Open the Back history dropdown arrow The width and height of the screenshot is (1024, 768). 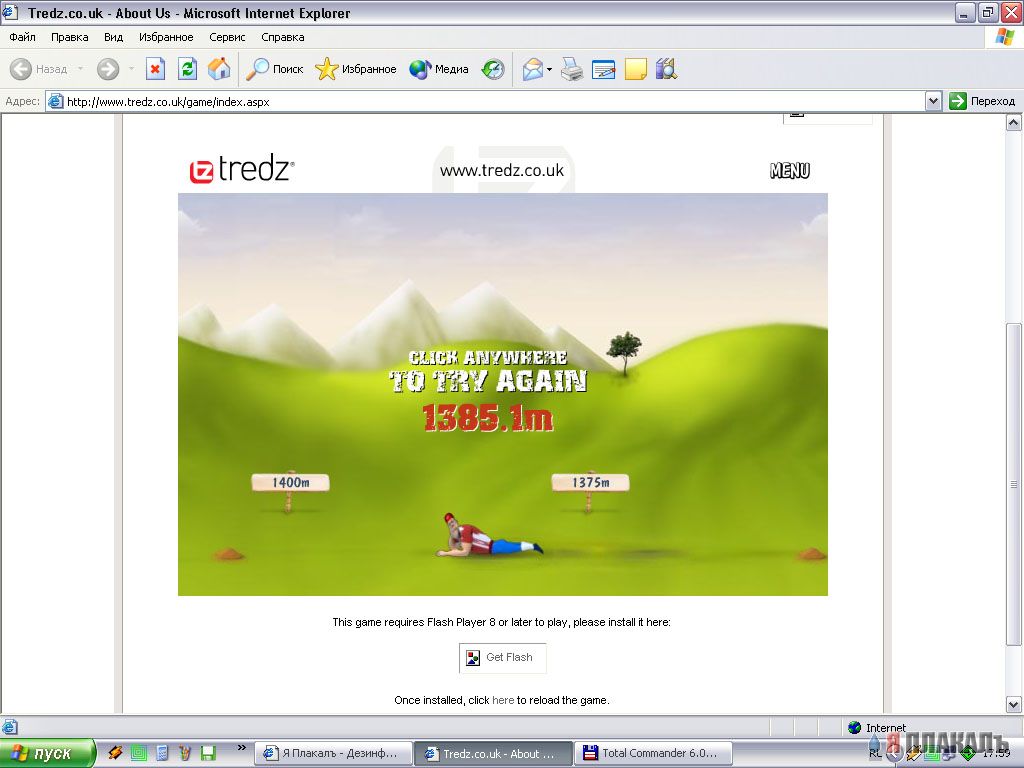pyautogui.click(x=80, y=69)
